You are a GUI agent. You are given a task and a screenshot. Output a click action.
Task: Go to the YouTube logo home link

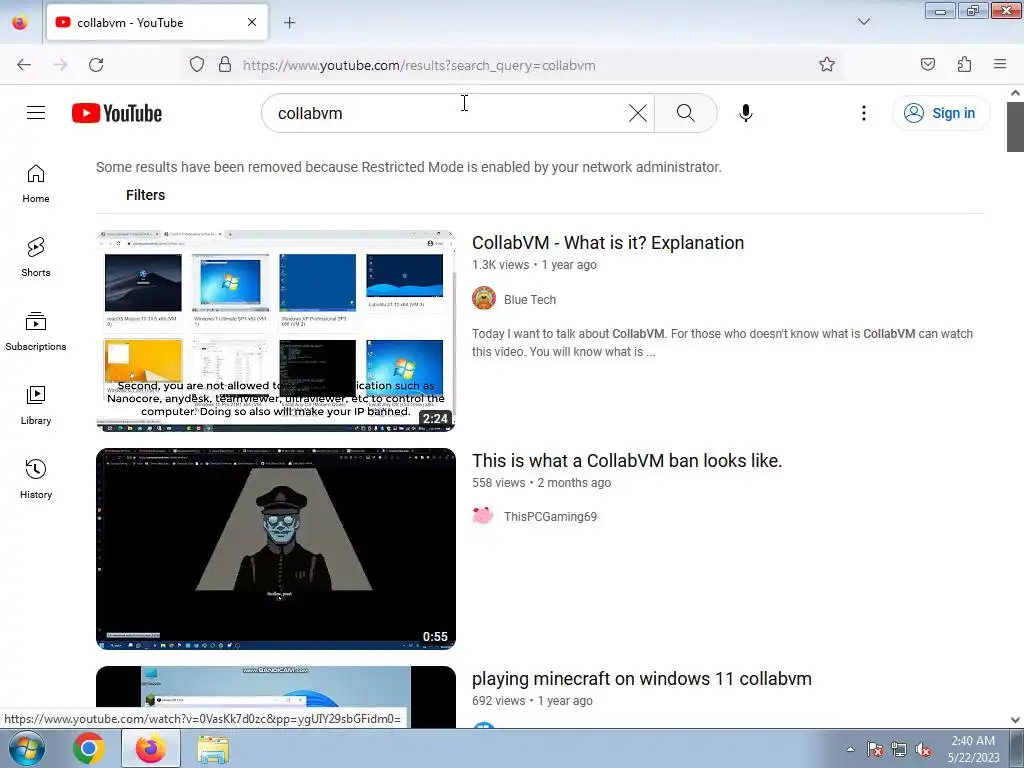tap(117, 113)
